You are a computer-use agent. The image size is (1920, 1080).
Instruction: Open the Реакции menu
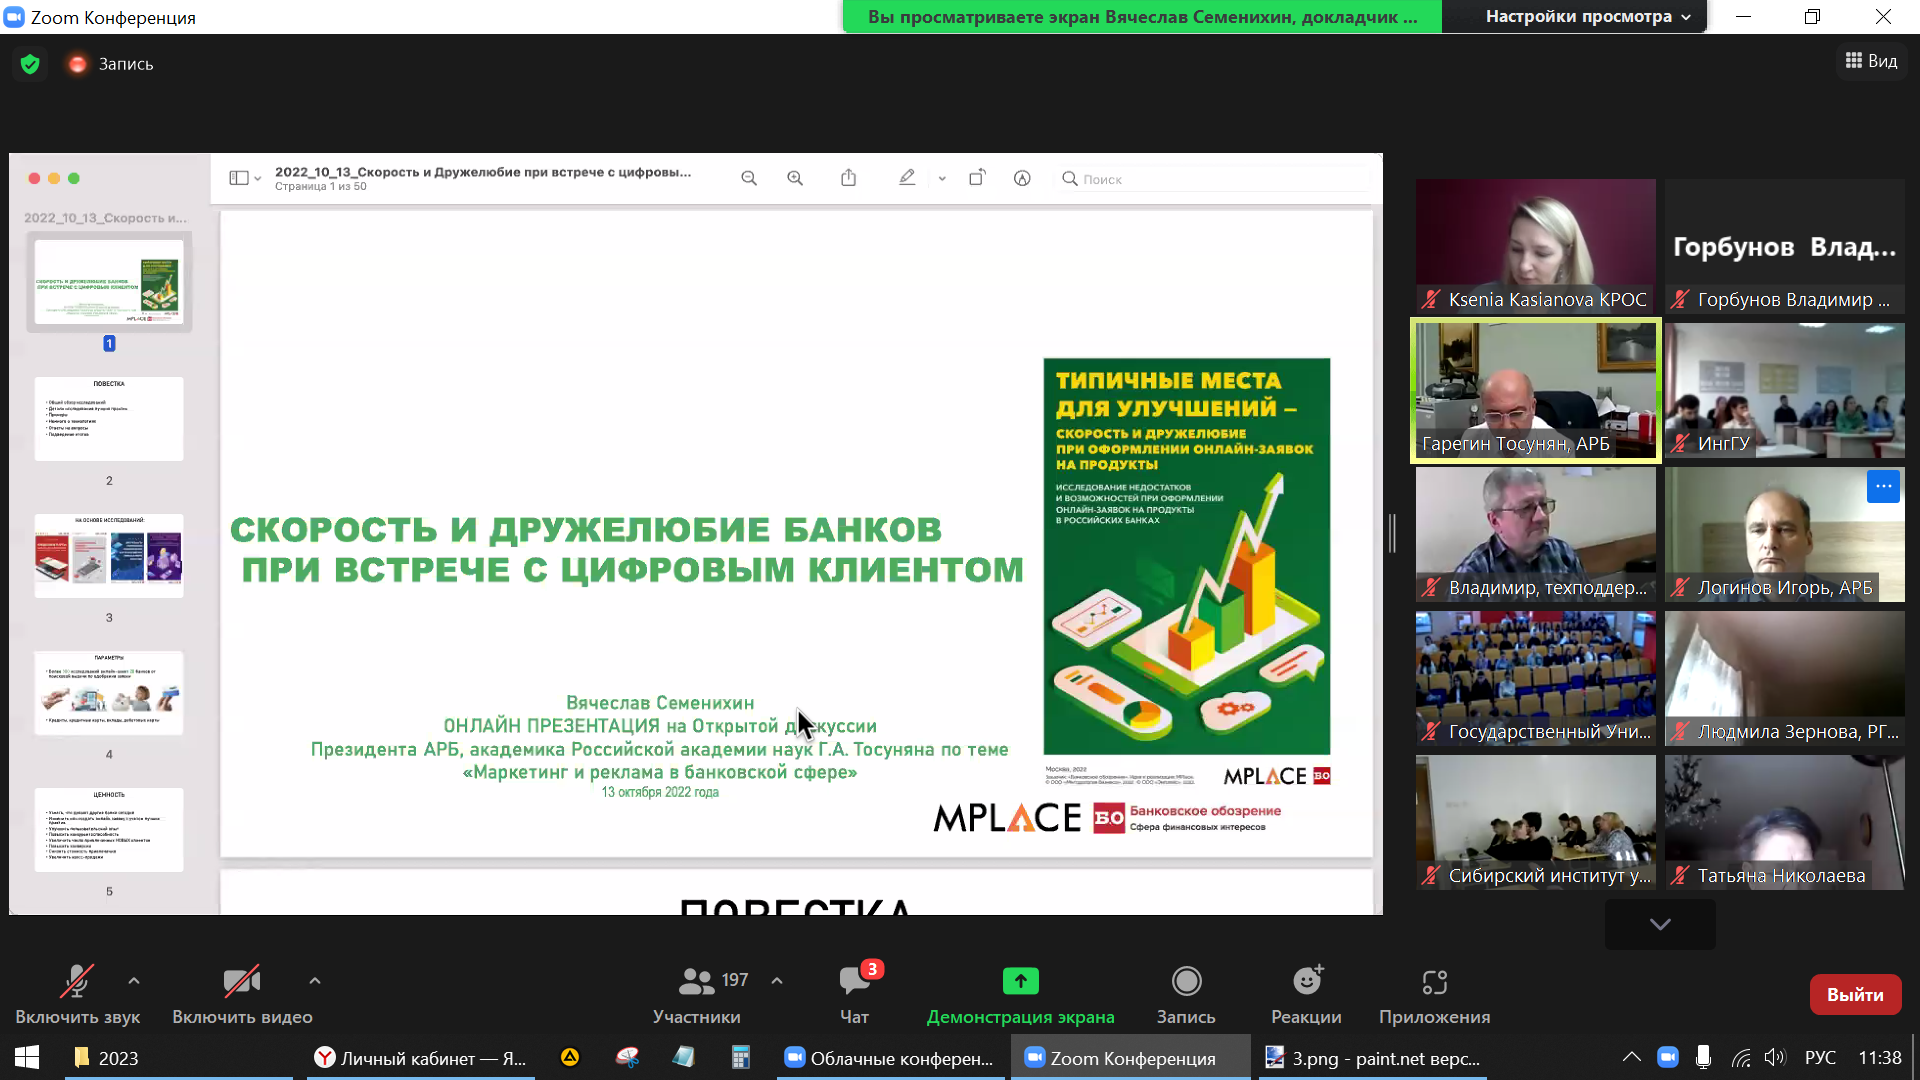[x=1306, y=995]
